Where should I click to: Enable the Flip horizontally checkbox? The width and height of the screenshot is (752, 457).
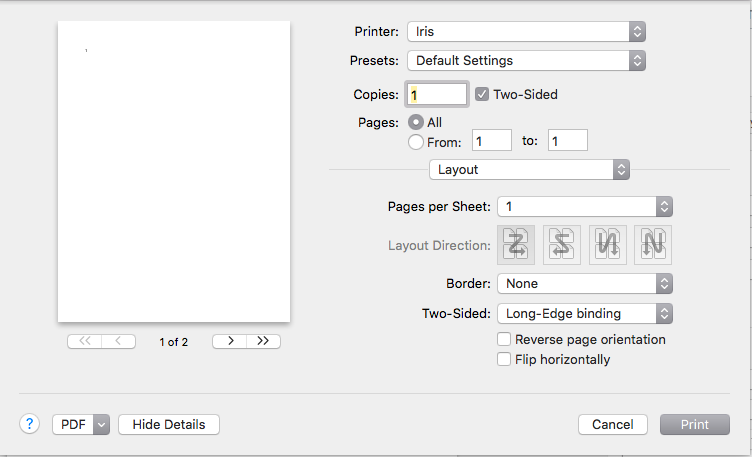click(x=504, y=360)
